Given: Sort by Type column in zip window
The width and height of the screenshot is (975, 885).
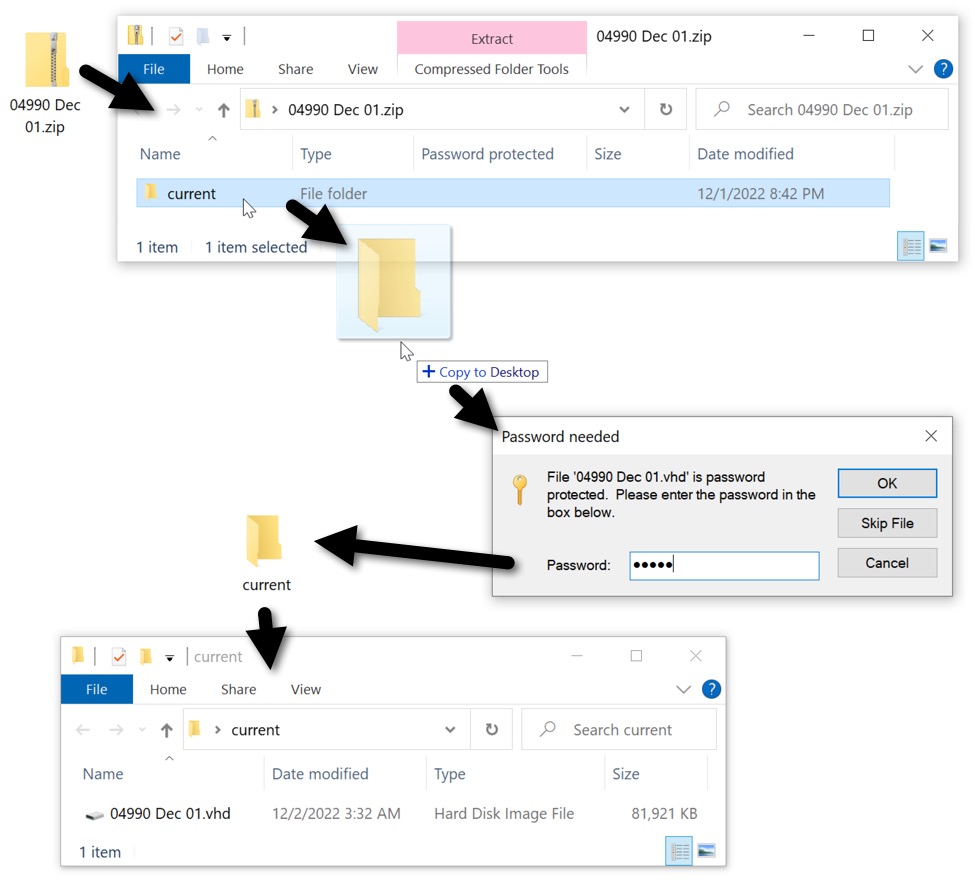Looking at the screenshot, I should pyautogui.click(x=315, y=154).
